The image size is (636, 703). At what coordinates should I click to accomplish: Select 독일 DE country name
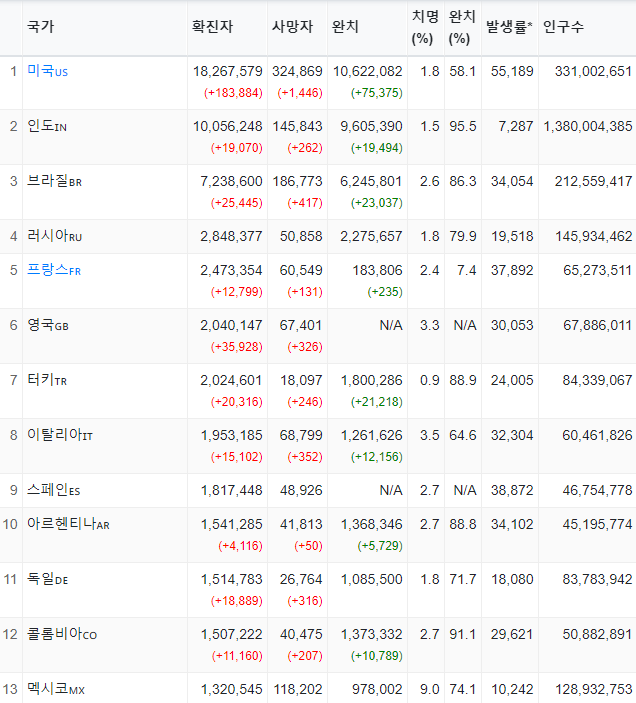click(x=48, y=579)
